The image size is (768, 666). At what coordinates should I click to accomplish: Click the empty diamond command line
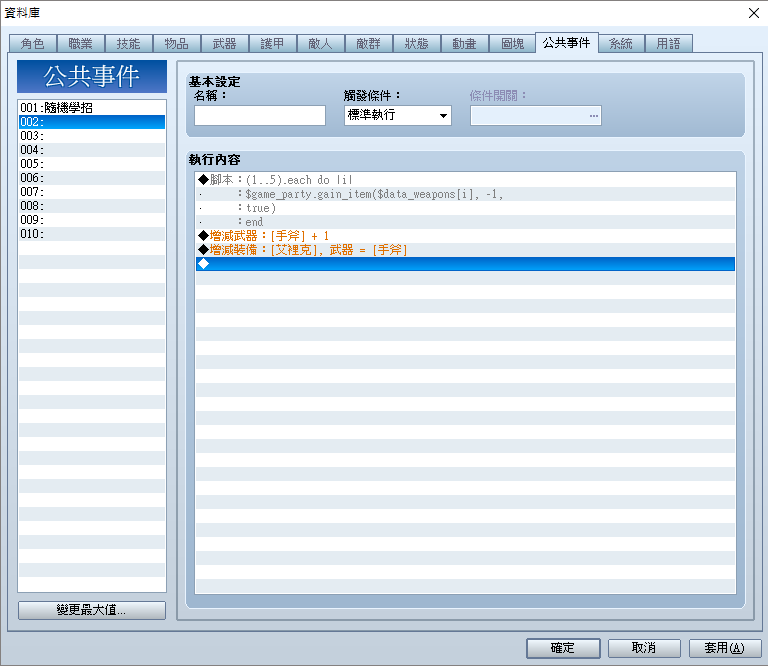point(465,264)
